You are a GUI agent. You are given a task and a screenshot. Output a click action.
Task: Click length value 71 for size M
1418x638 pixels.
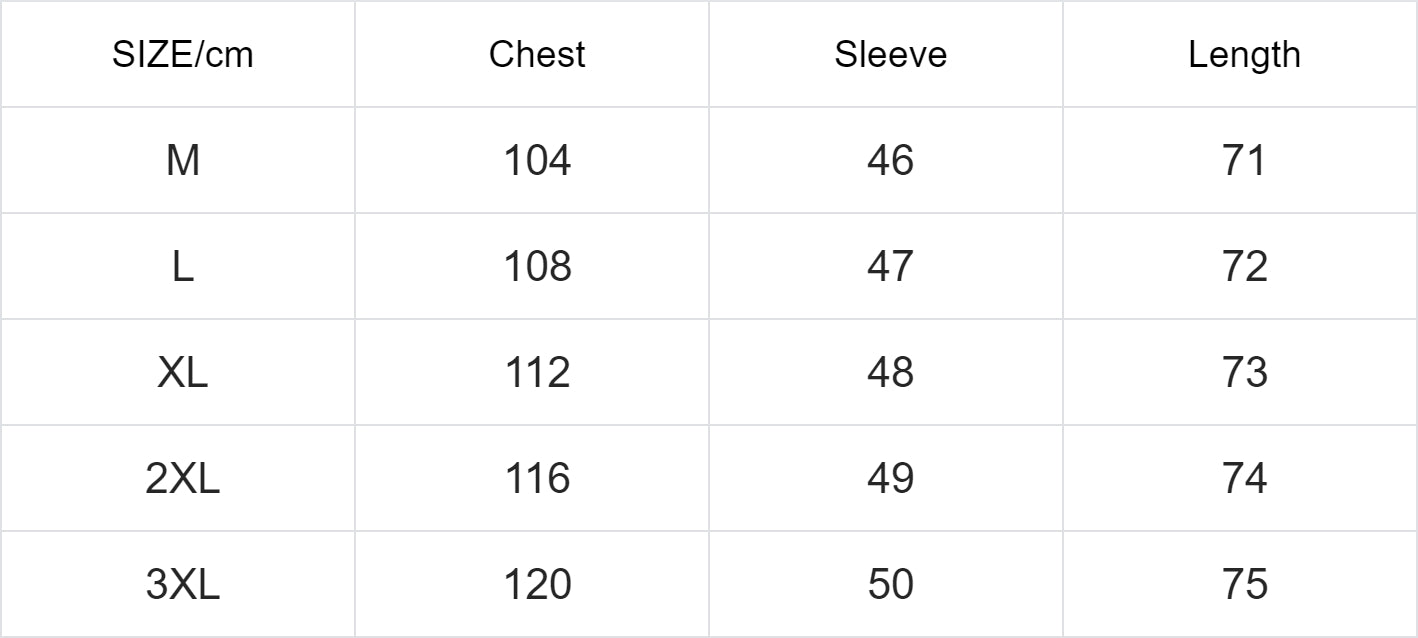1244,161
